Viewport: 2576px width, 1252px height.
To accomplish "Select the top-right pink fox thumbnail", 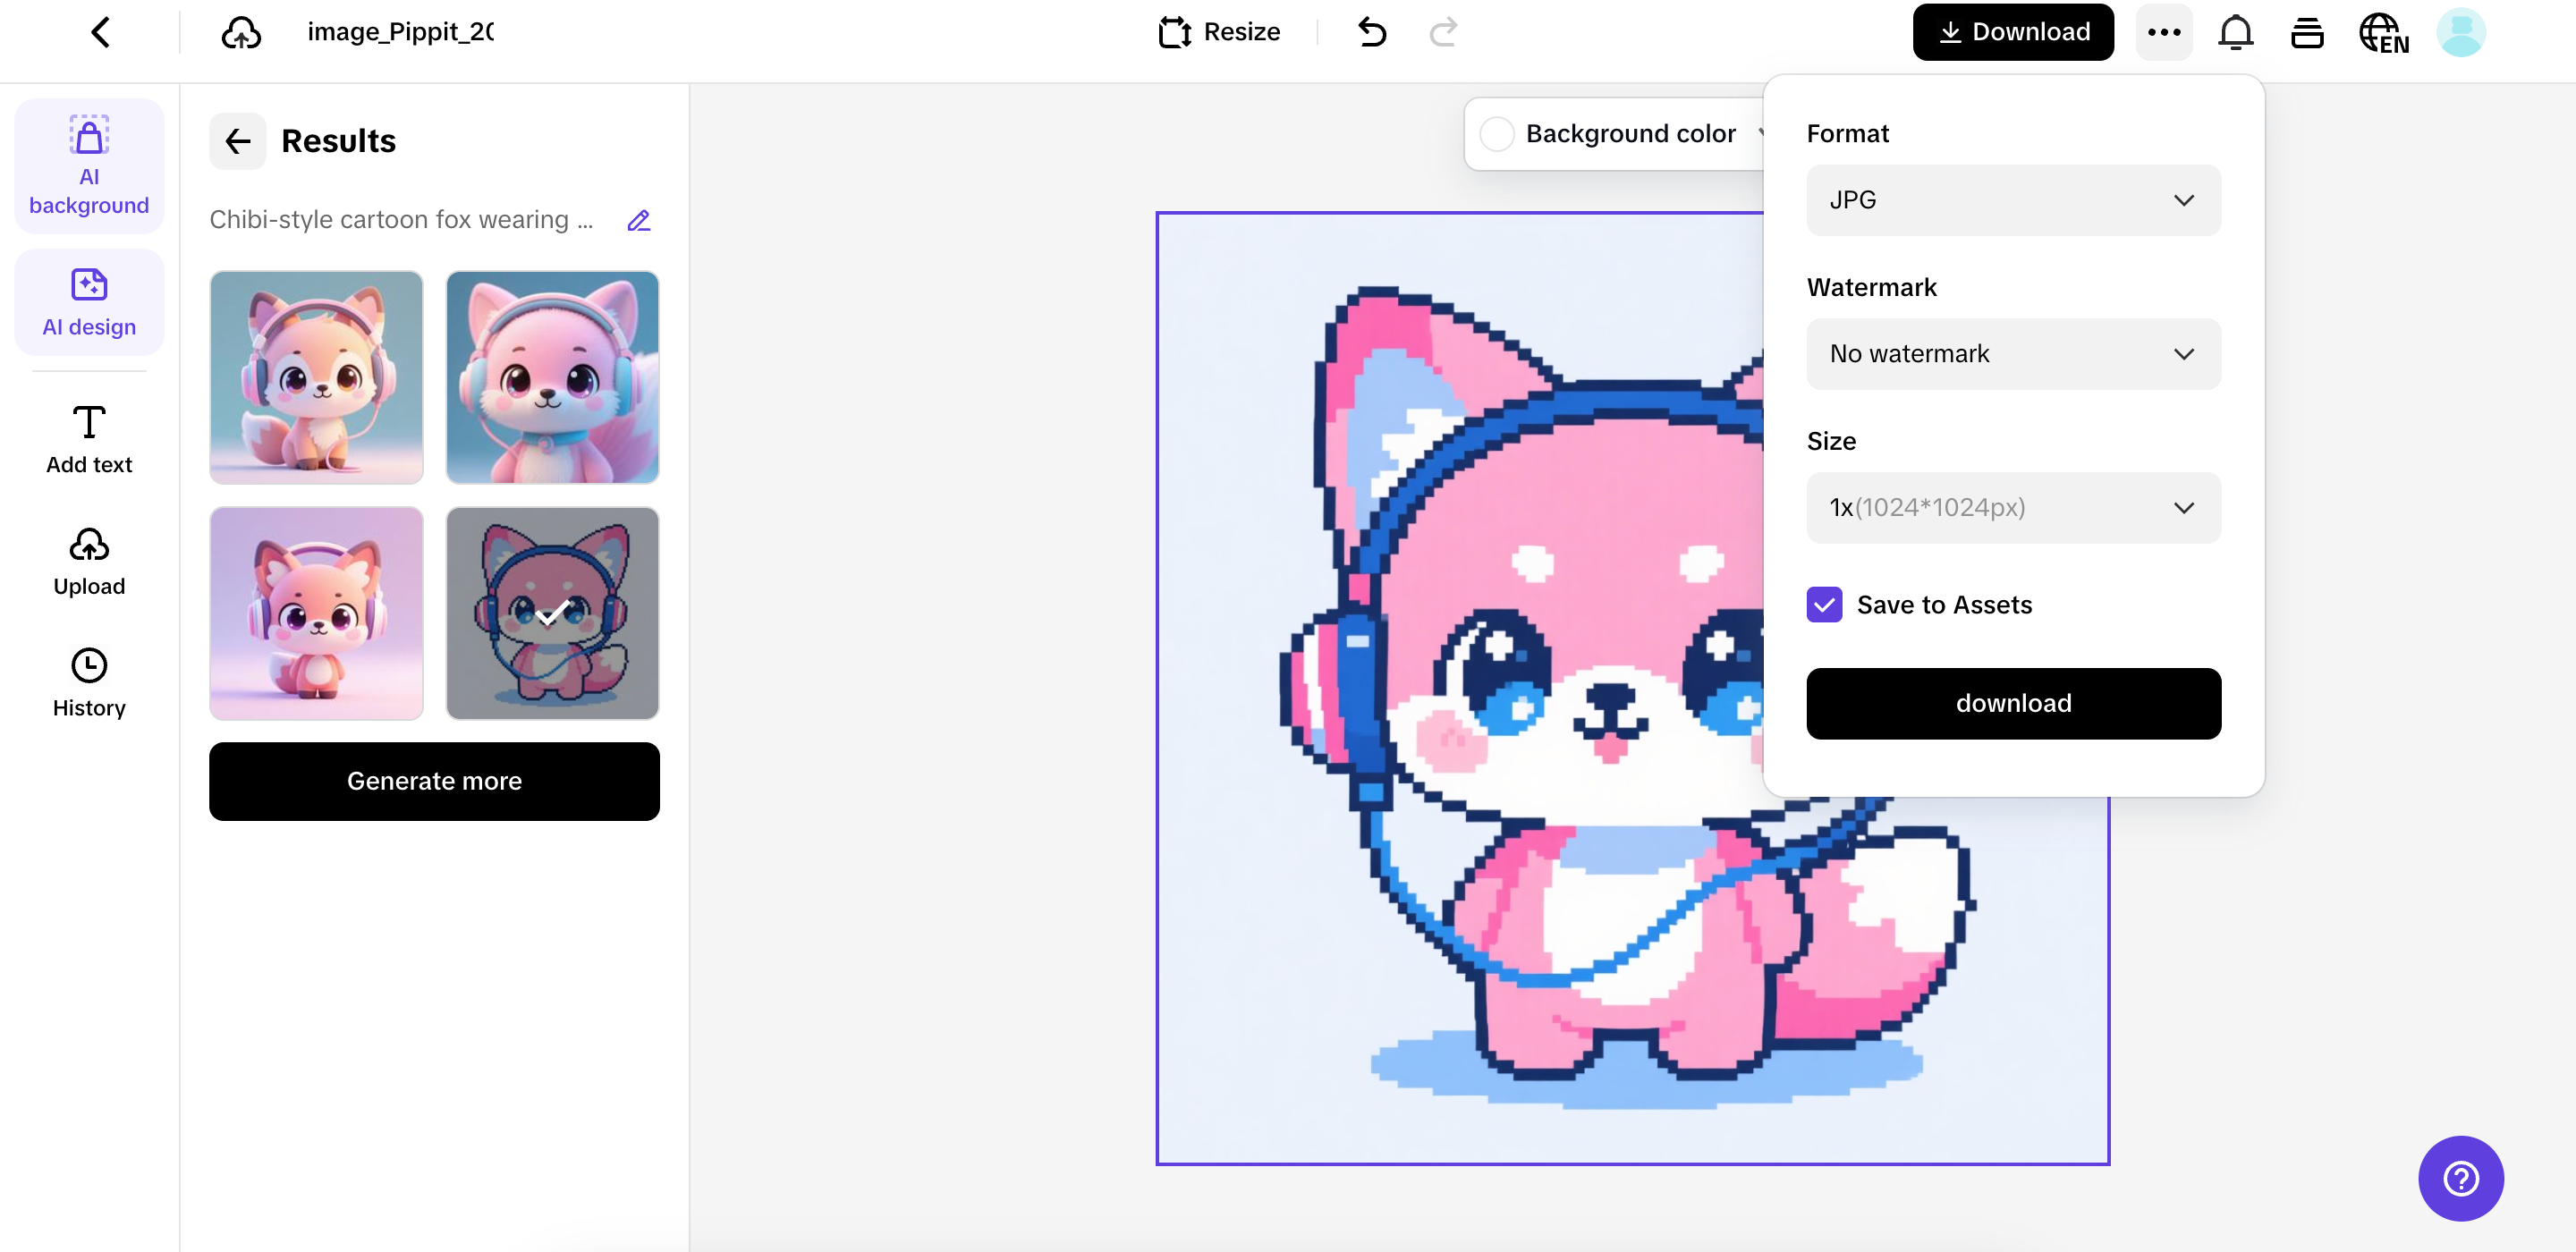I will coord(552,377).
